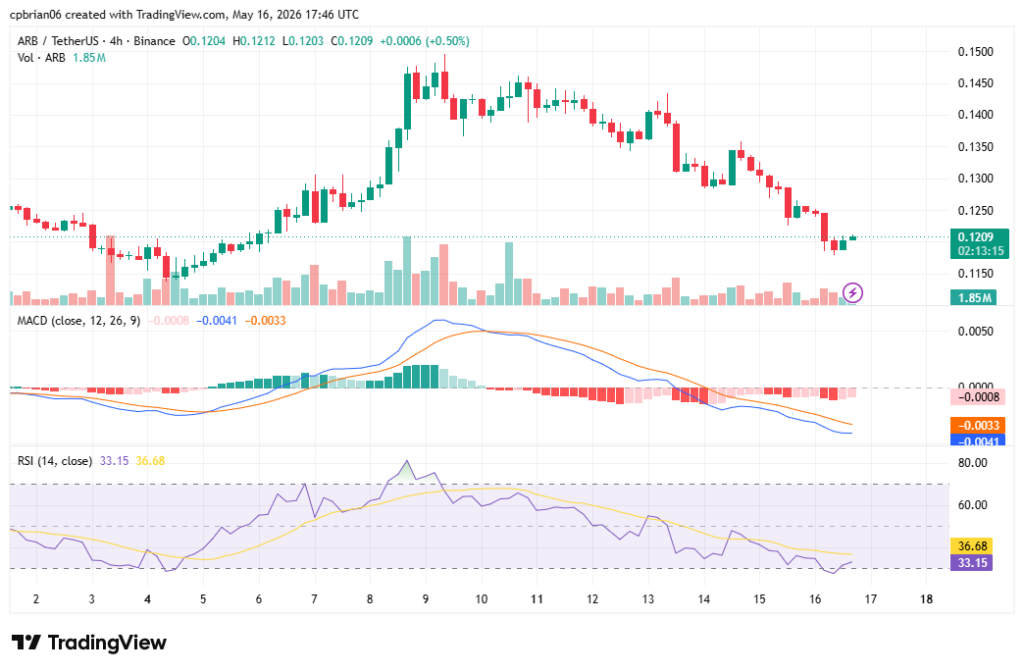The image size is (1024, 672).
Task: Click the MACD legend value -0.0033
Action: pyautogui.click(x=265, y=321)
